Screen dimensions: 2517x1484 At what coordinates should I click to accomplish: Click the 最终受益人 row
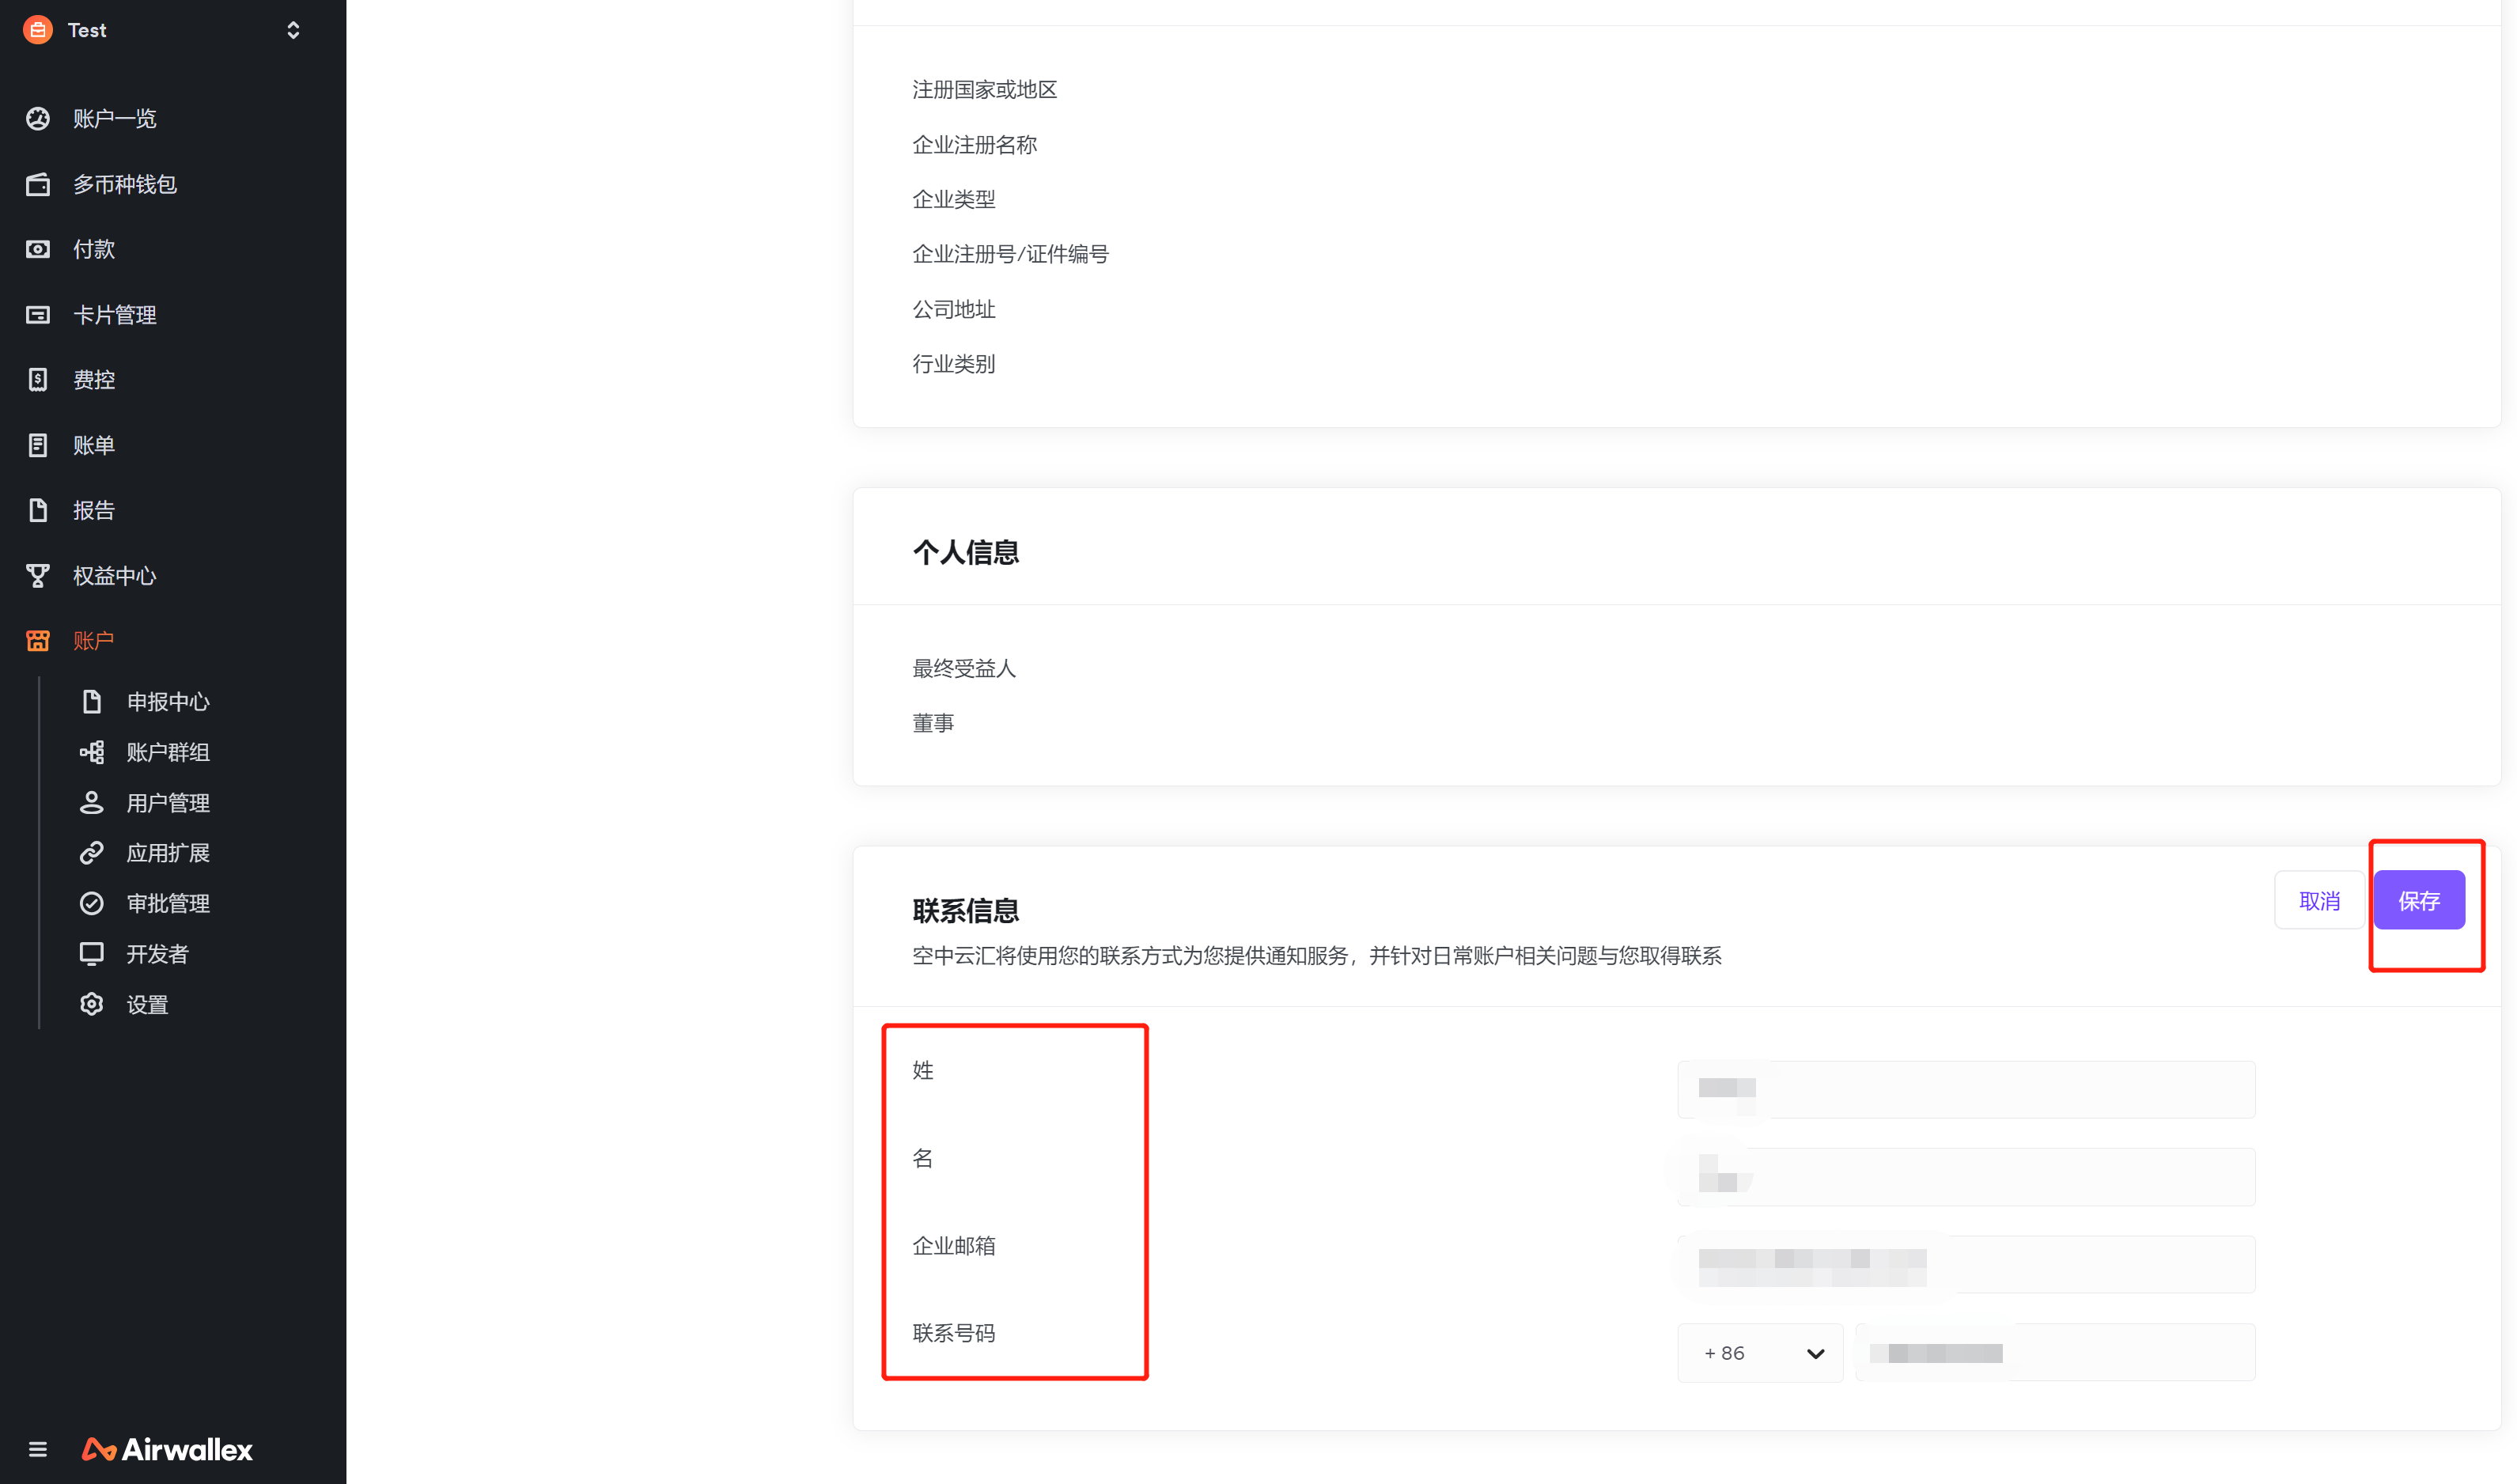click(x=964, y=669)
